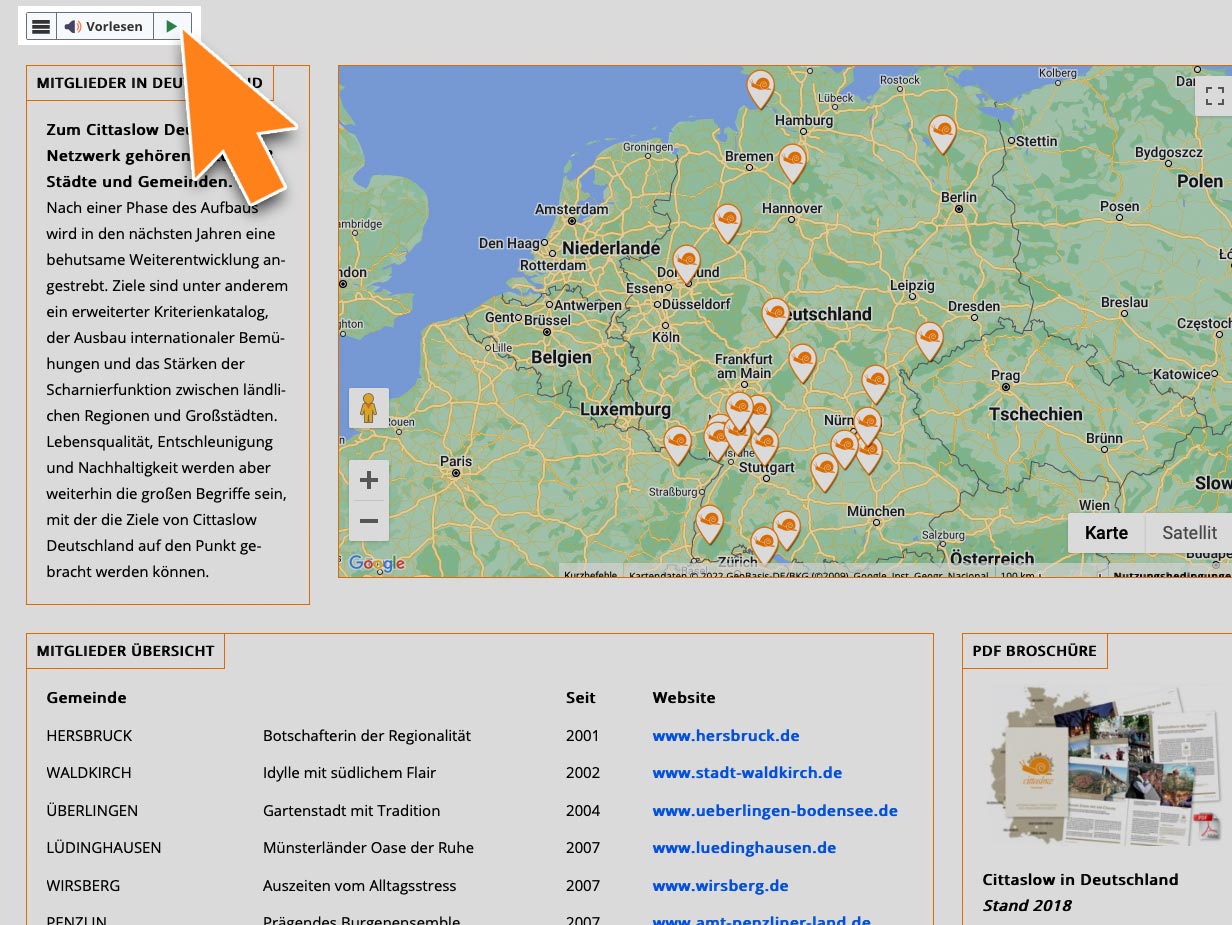Open the www.hersbruck.de link
The height and width of the screenshot is (925, 1232).
point(725,735)
